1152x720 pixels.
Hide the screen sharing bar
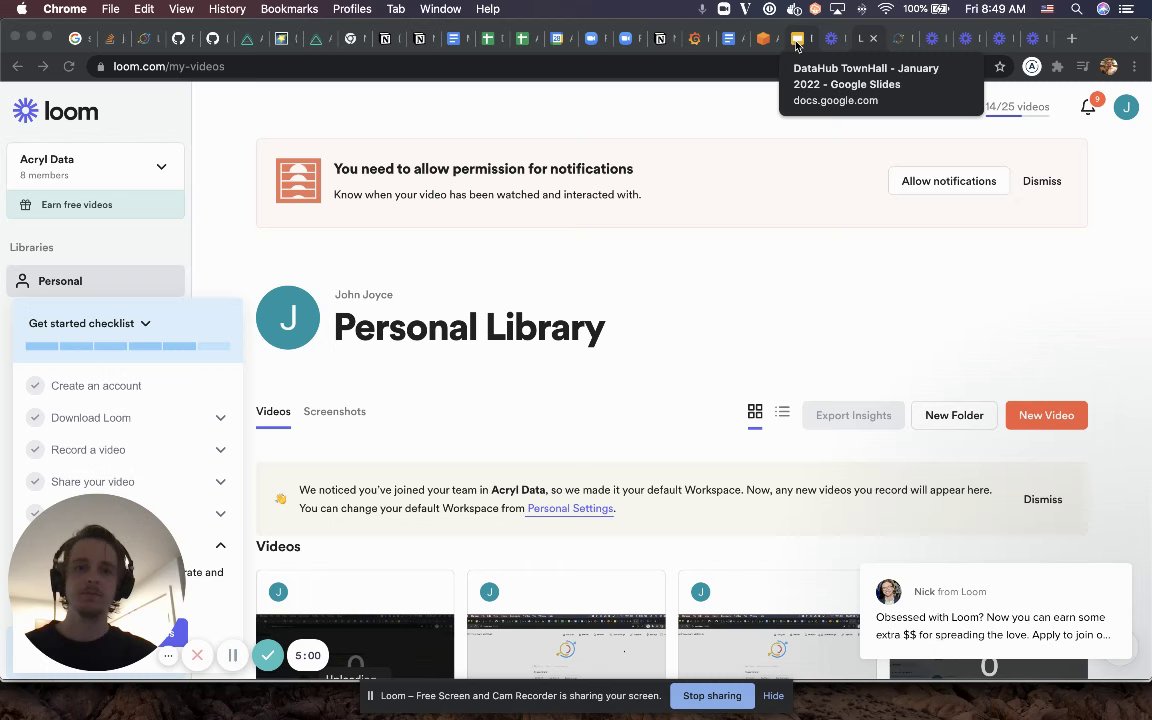click(773, 696)
